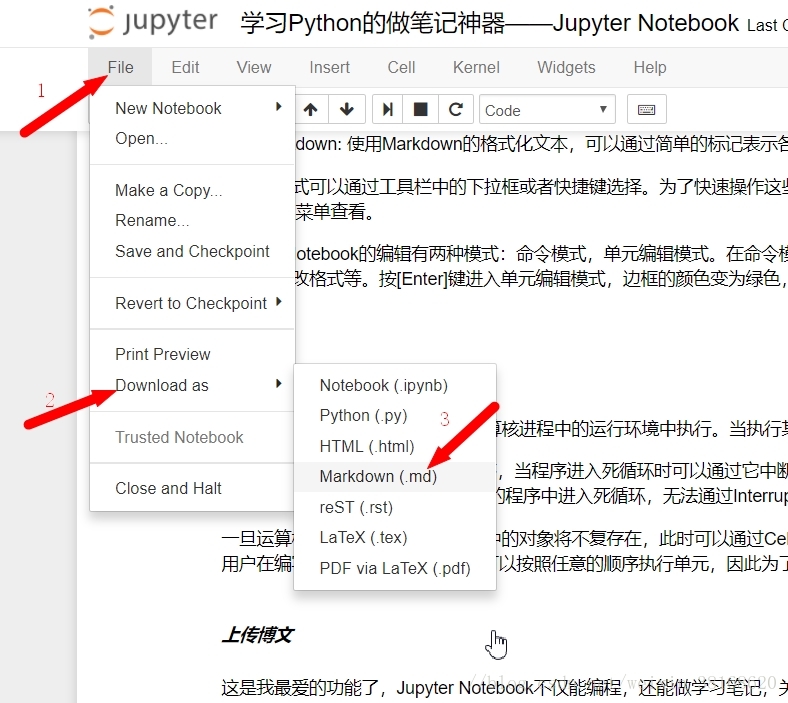Screen dimensions: 788x703
Task: Expand the Download as submenu
Action: click(192, 385)
